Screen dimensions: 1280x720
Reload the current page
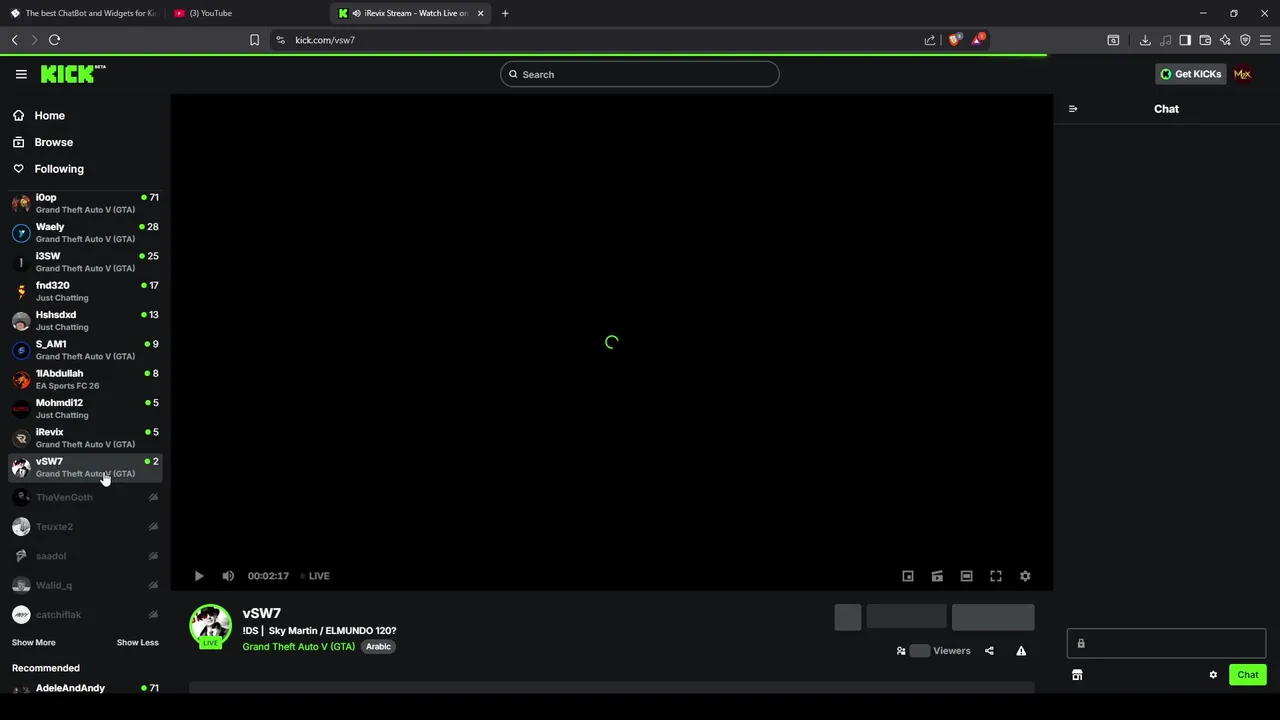point(55,40)
